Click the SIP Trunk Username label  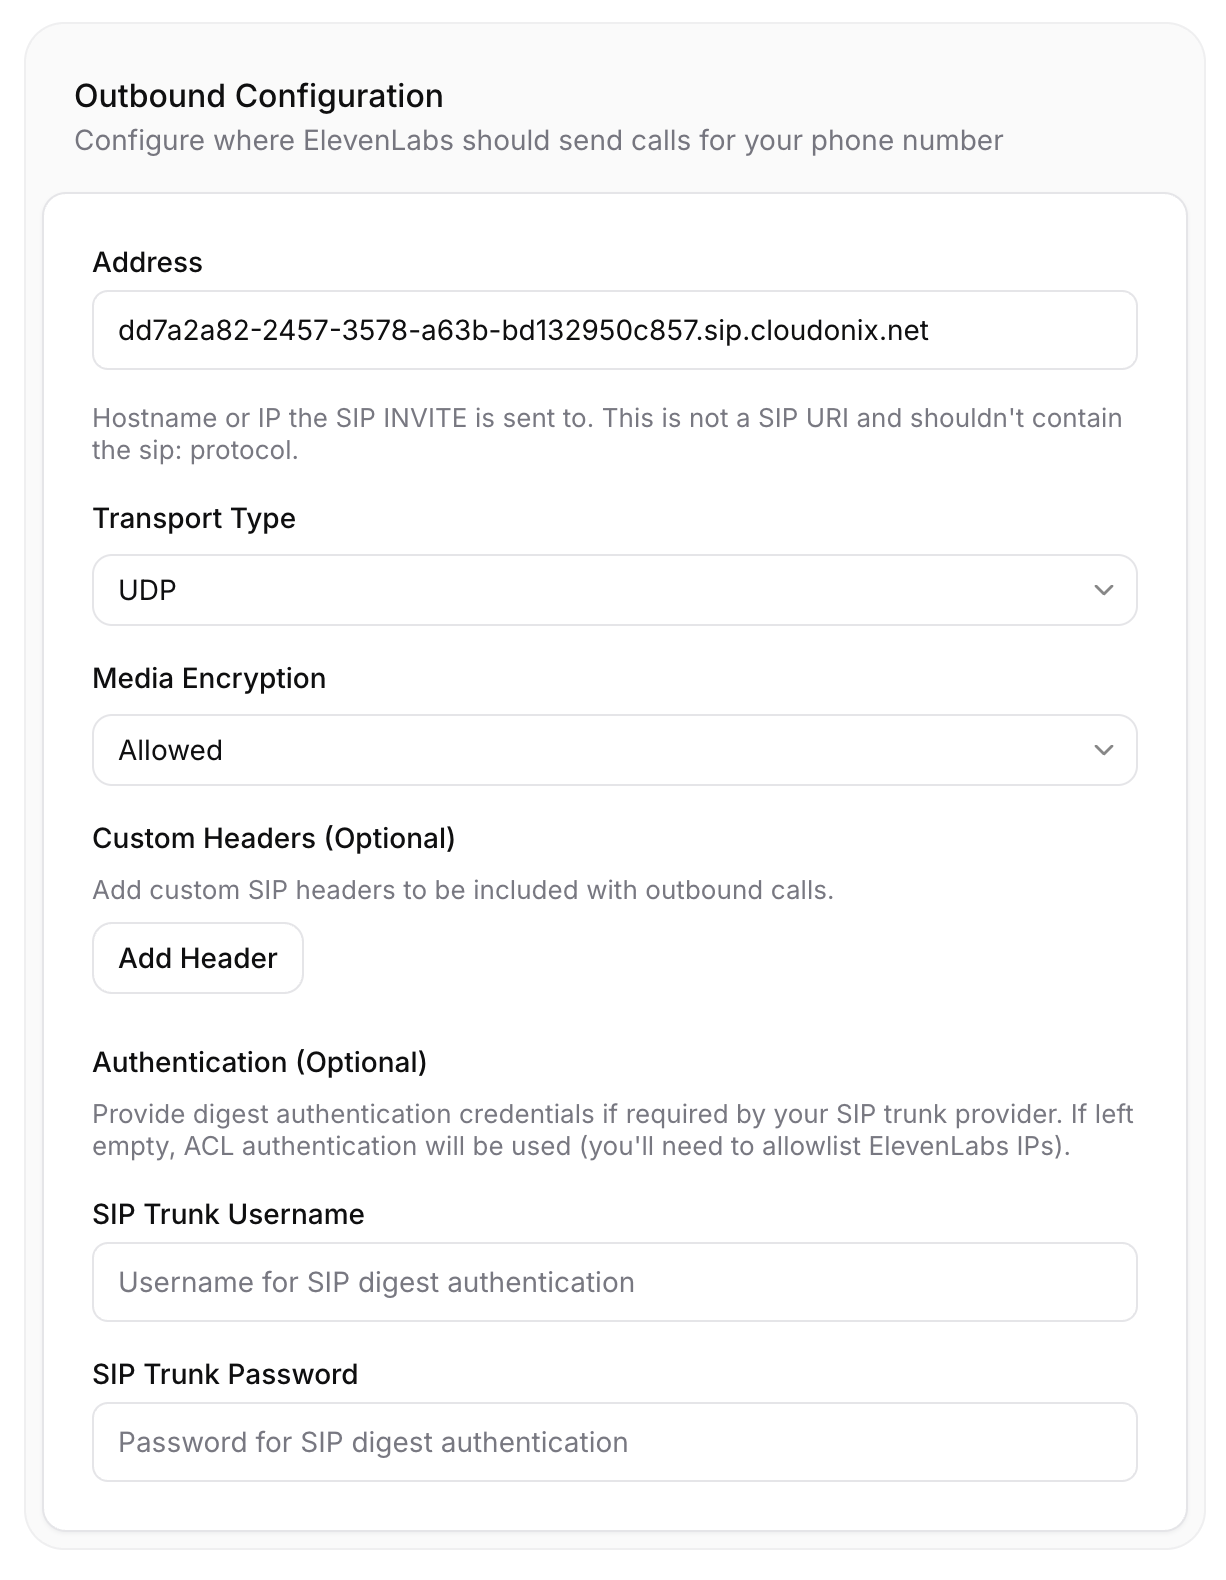[228, 1214]
